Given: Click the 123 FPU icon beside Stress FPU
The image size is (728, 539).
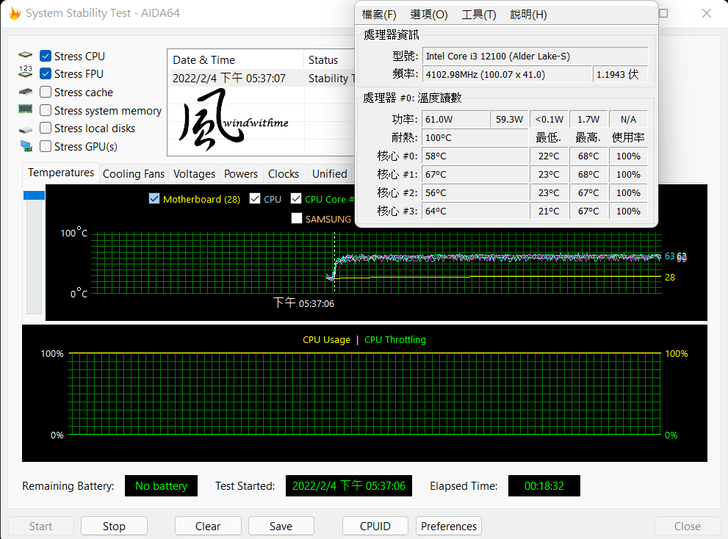Looking at the screenshot, I should point(25,74).
